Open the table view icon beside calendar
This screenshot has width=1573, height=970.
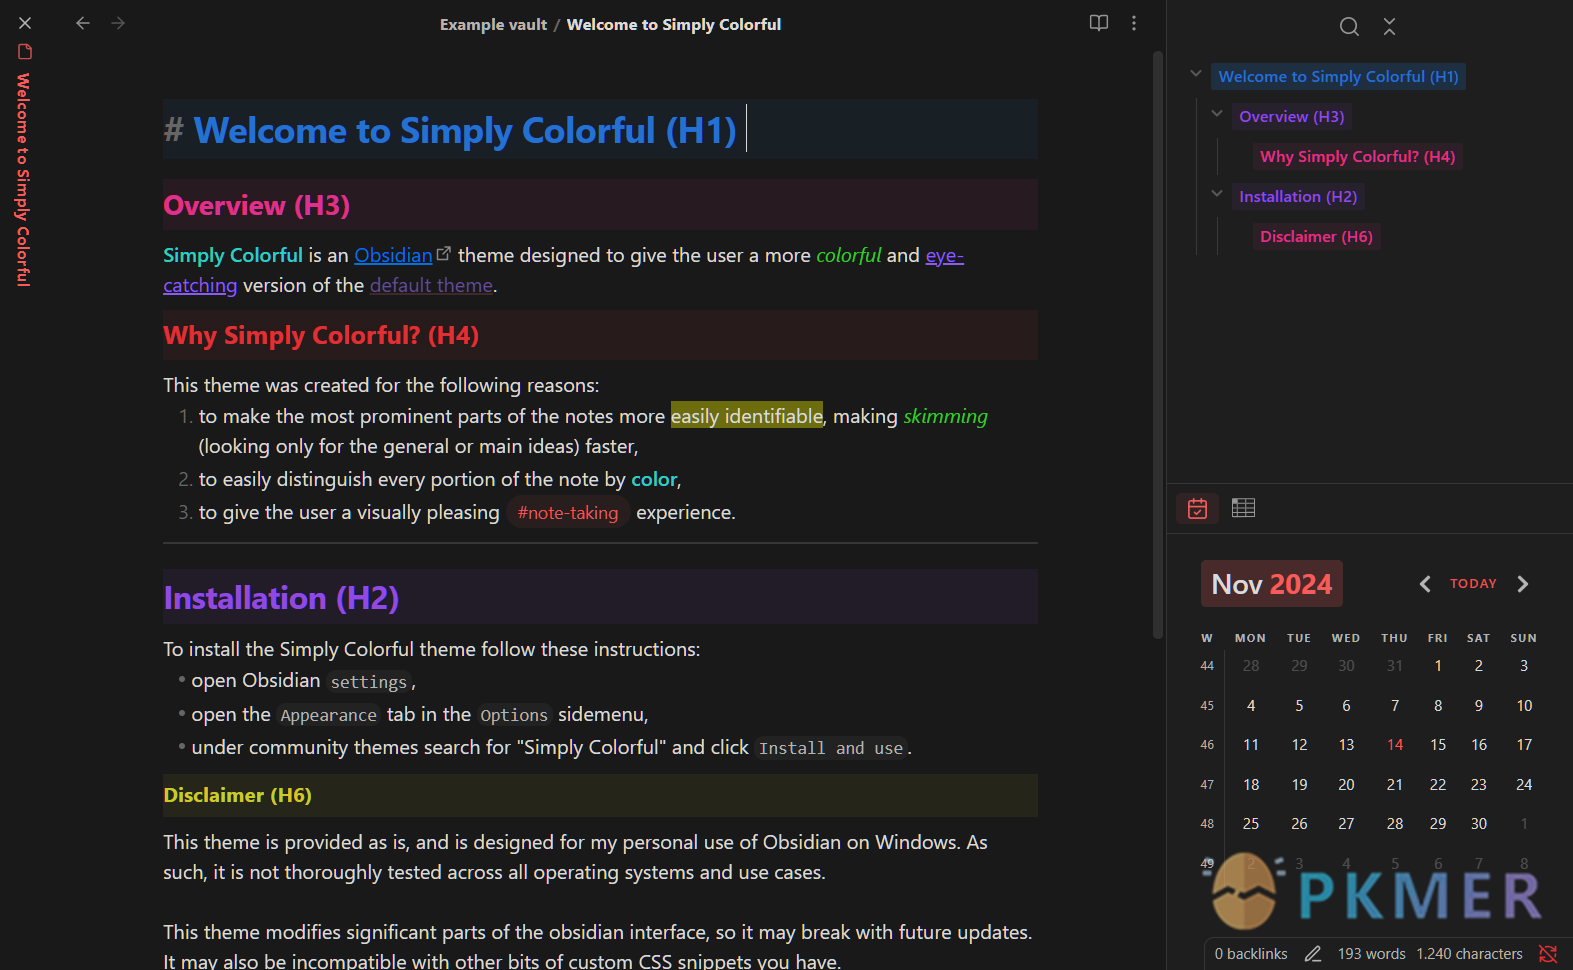pos(1243,508)
